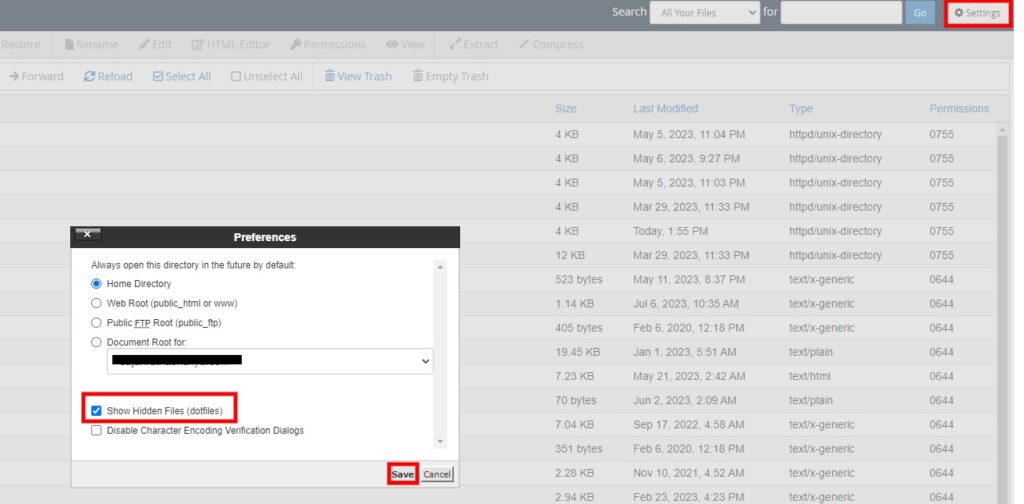Go Forward in directory history
The image size is (1024, 504).
(36, 76)
